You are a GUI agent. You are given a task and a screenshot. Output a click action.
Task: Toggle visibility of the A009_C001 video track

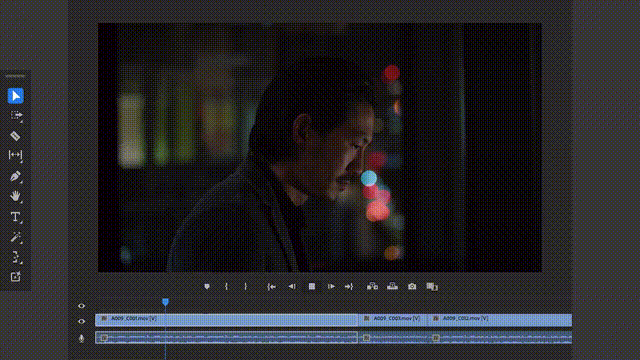(81, 321)
